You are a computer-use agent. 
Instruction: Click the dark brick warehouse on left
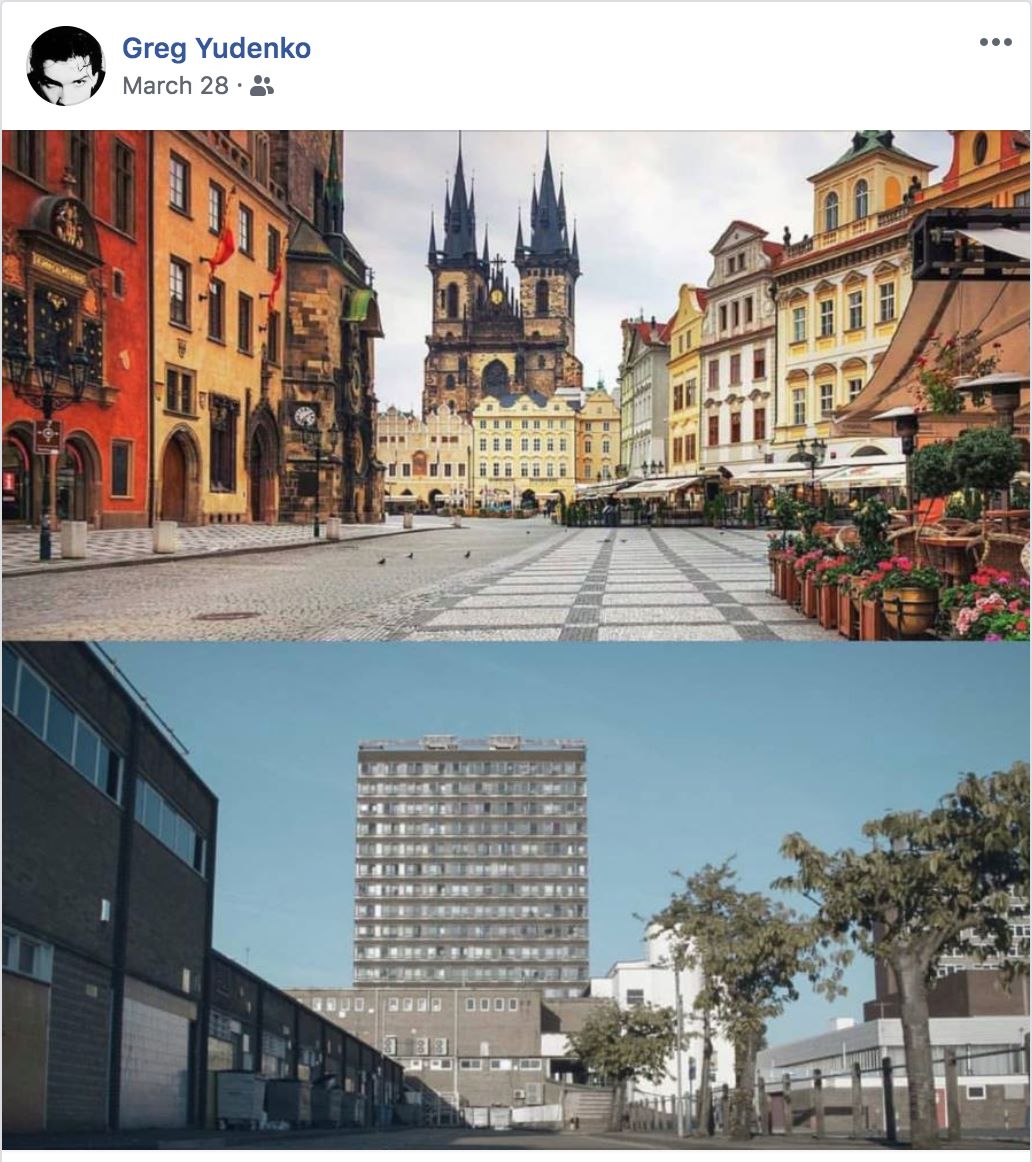point(104,889)
